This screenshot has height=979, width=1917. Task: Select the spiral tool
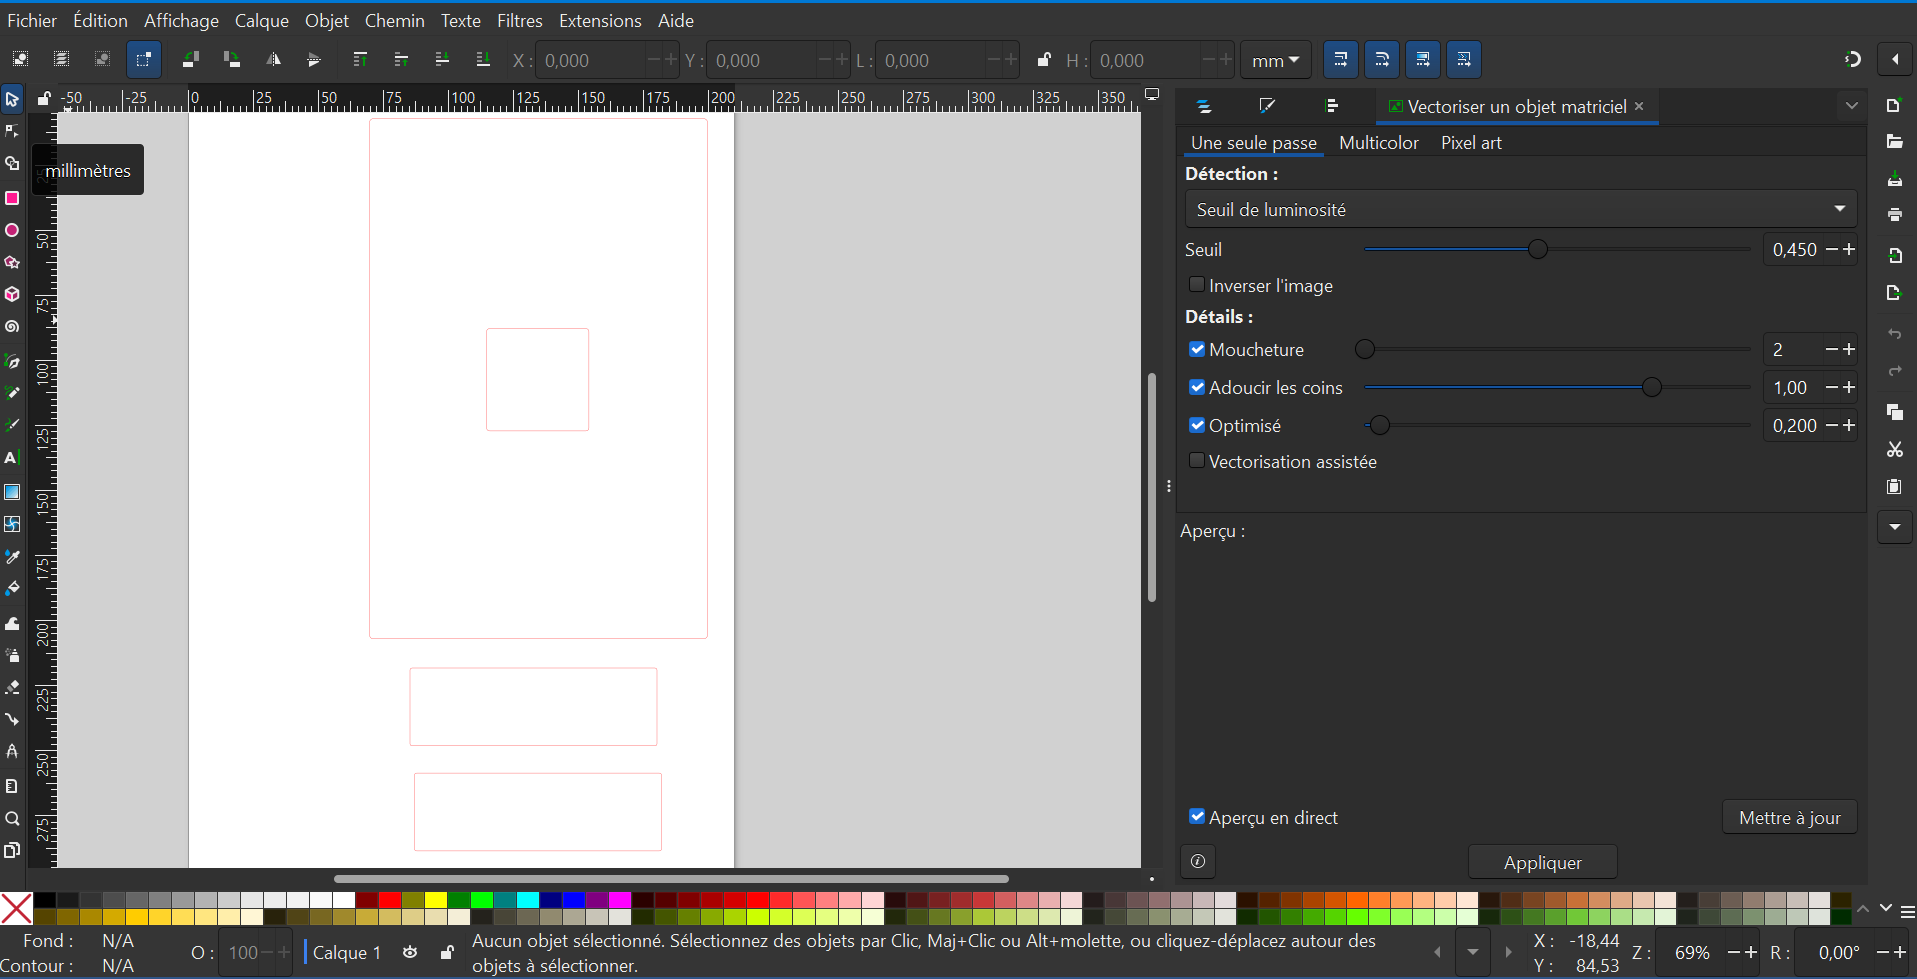[12, 327]
